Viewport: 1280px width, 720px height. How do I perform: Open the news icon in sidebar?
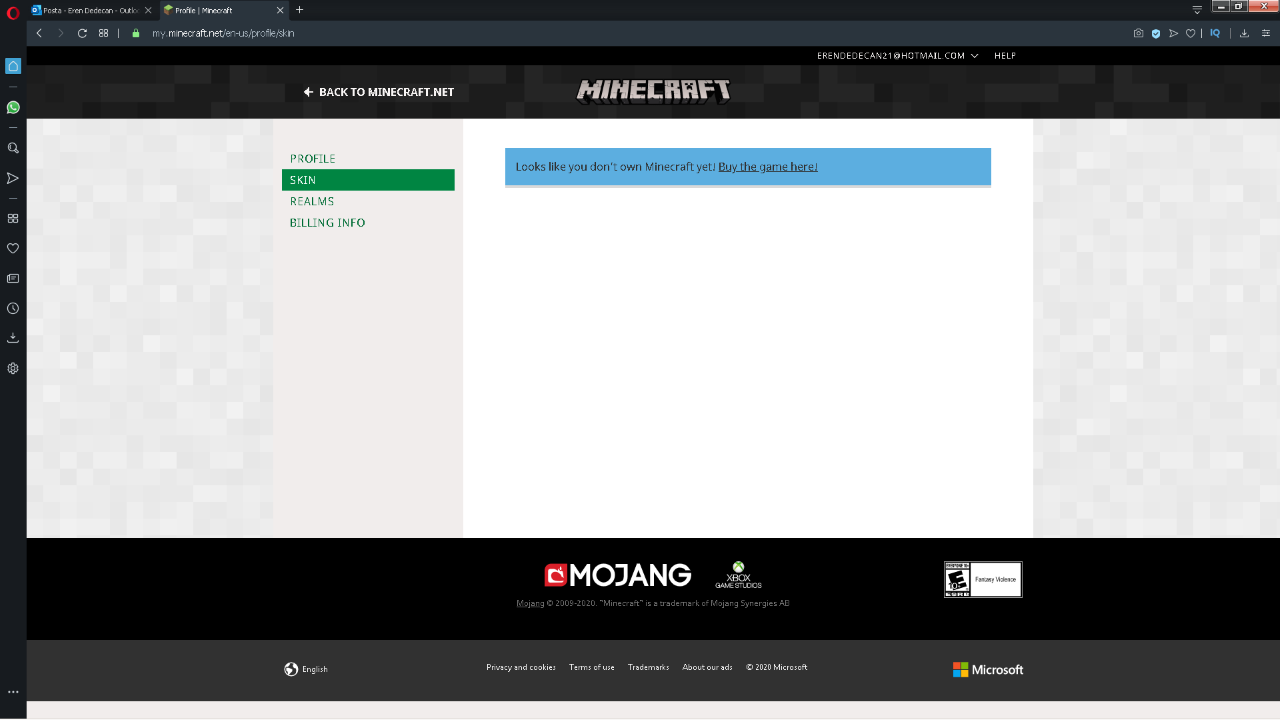(13, 278)
